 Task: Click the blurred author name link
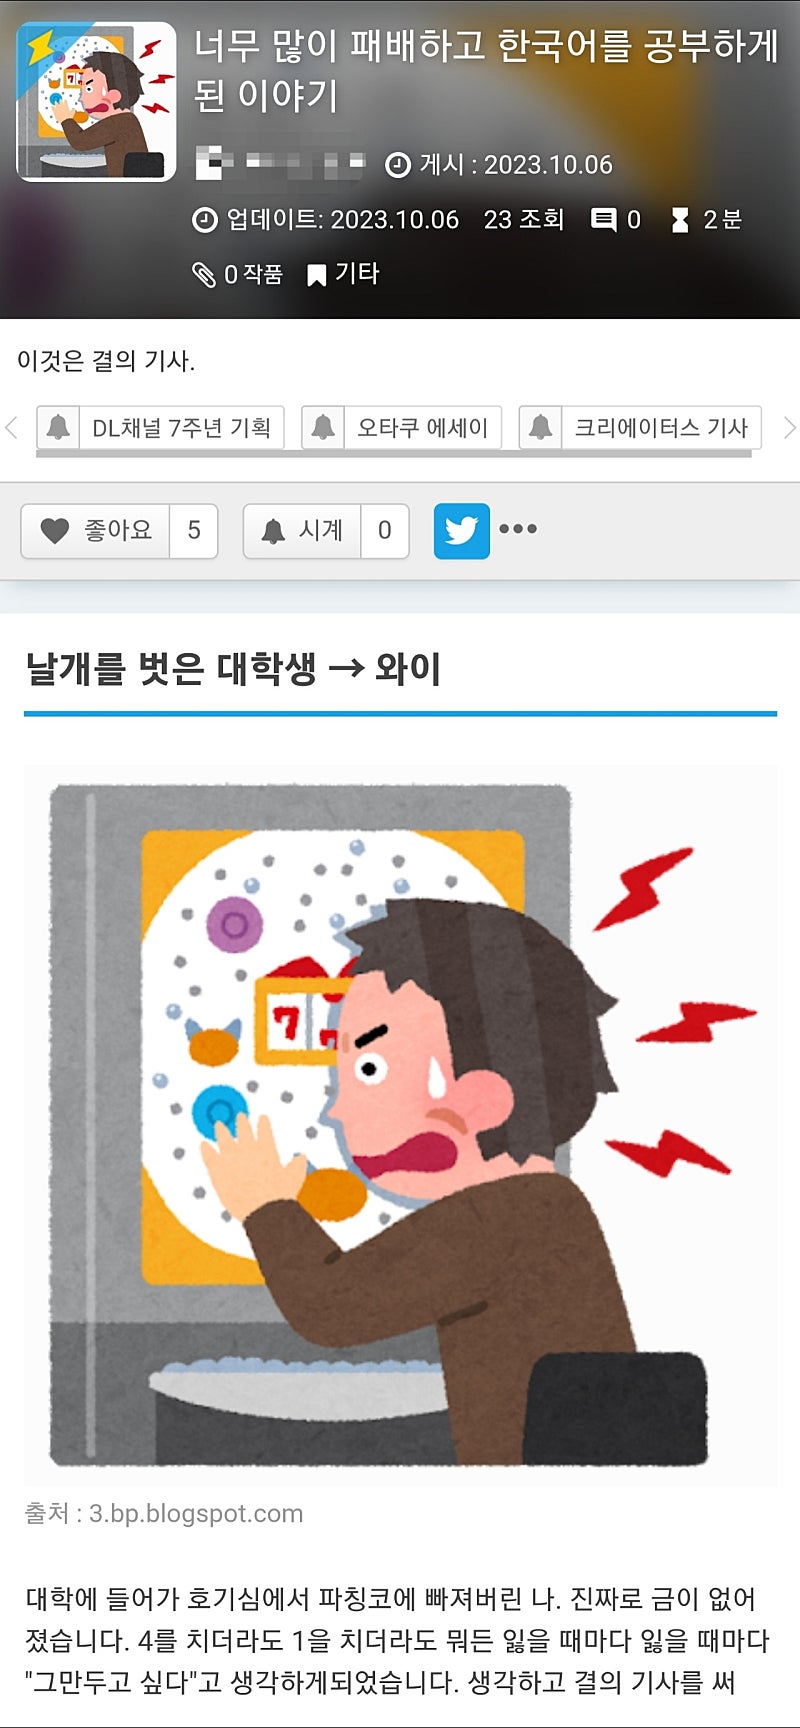click(x=280, y=164)
